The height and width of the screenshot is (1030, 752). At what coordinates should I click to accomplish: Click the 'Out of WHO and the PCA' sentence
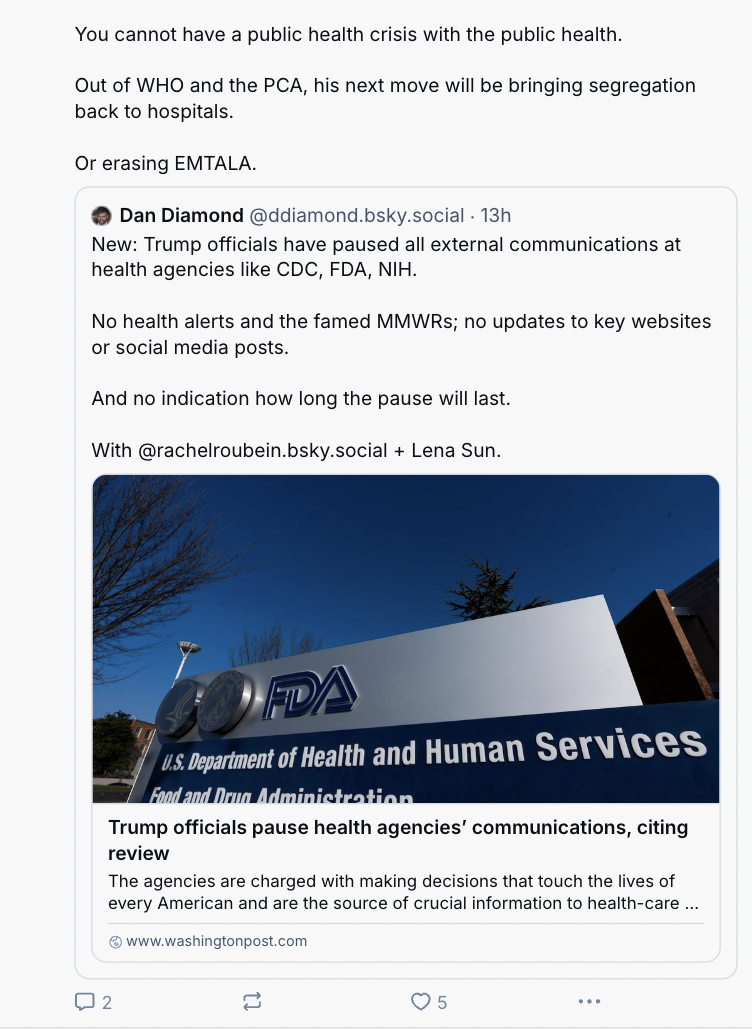(x=385, y=99)
